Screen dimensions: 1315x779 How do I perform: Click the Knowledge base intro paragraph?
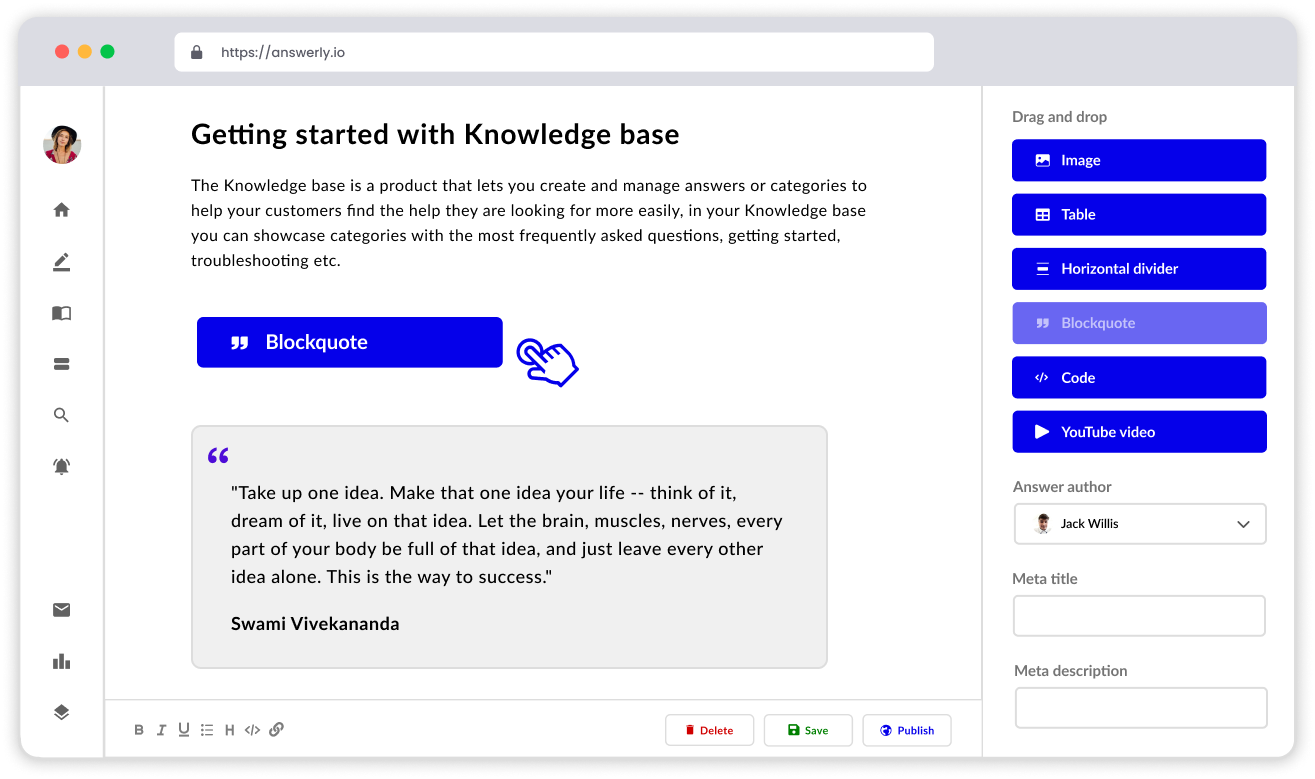pos(529,223)
